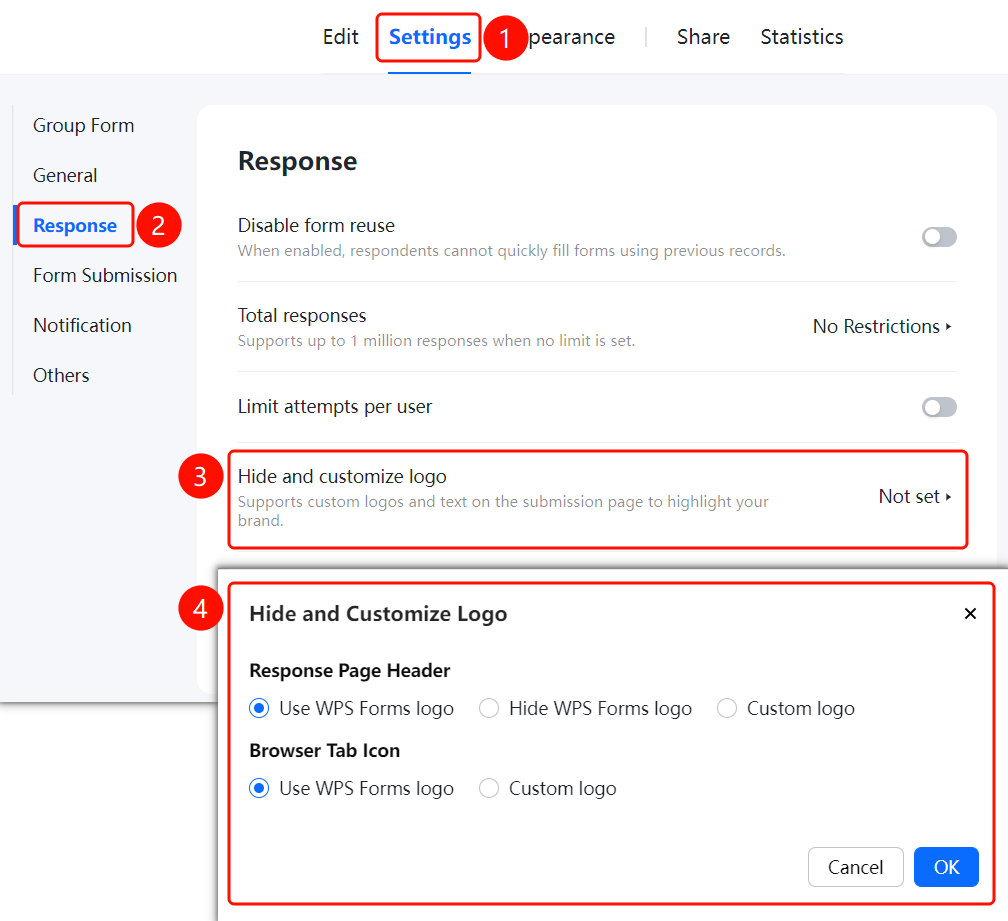The image size is (1008, 921).
Task: Close the Hide and Customize Logo dialog
Action: coord(970,614)
